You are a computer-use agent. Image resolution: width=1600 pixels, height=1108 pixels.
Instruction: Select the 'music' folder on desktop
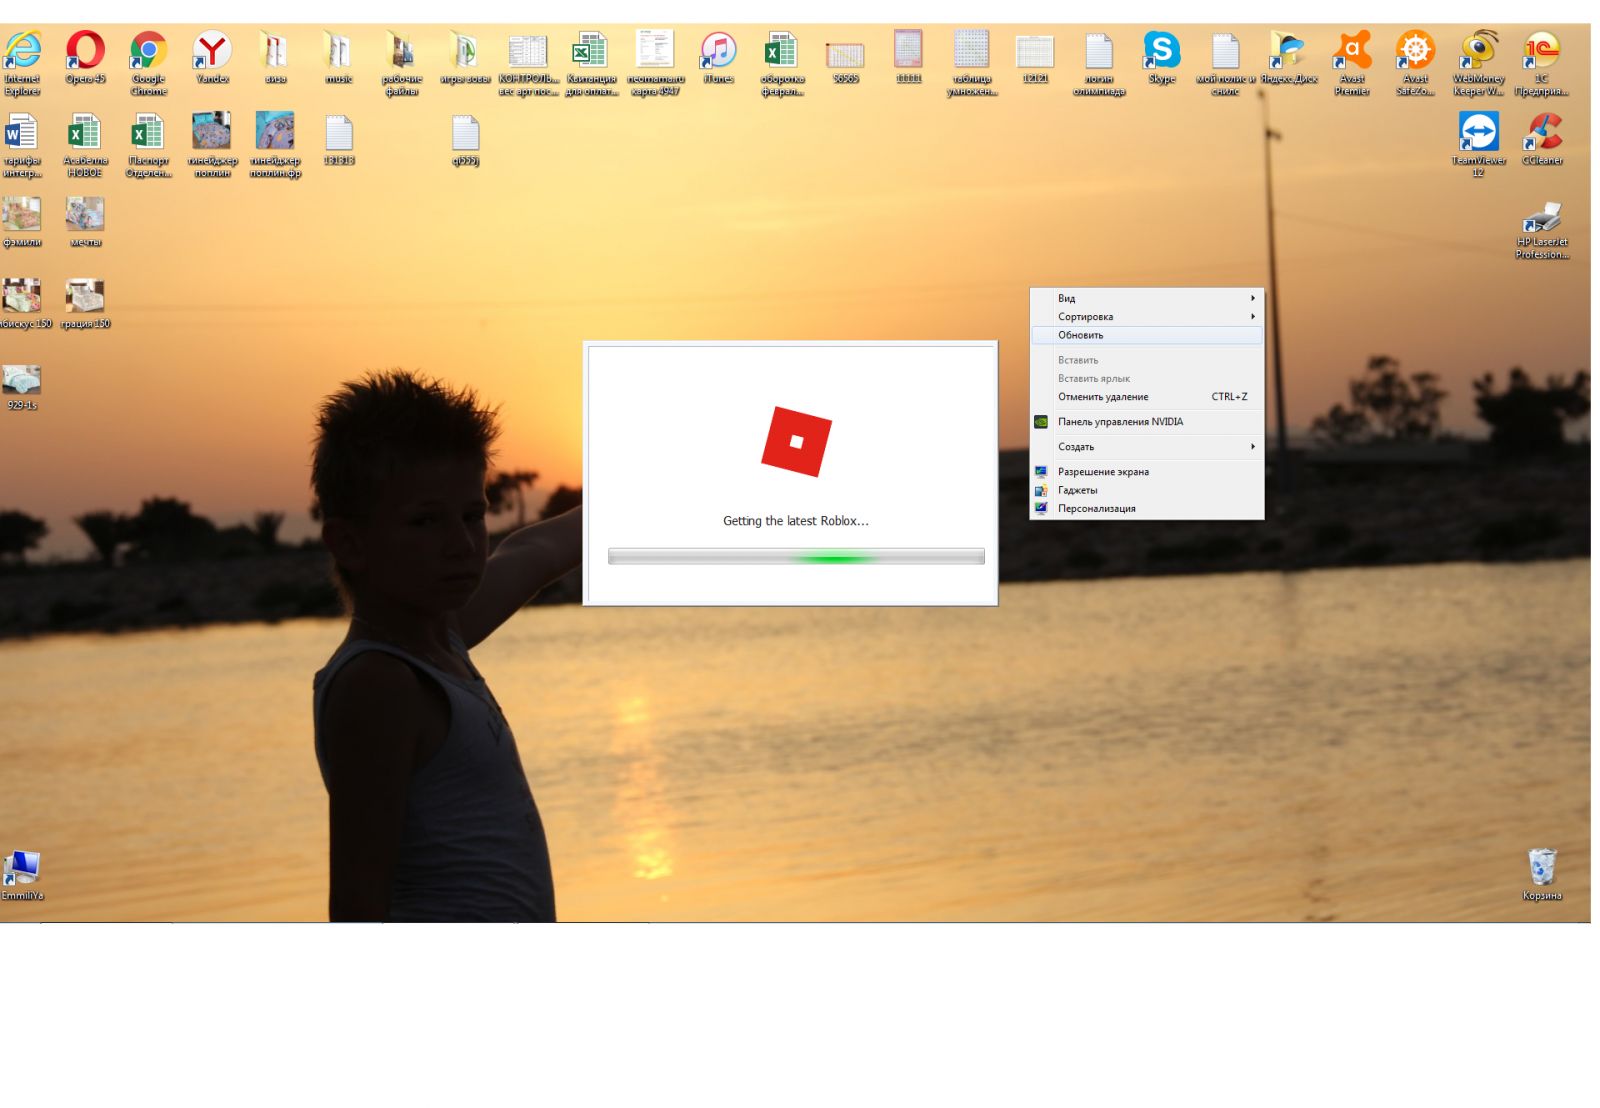point(338,57)
